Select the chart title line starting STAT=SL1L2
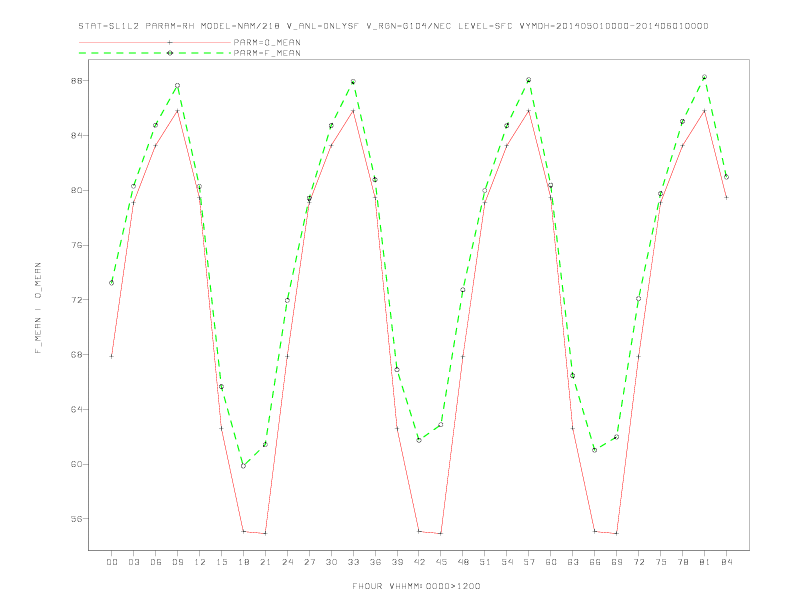The image size is (792, 612). click(x=393, y=26)
